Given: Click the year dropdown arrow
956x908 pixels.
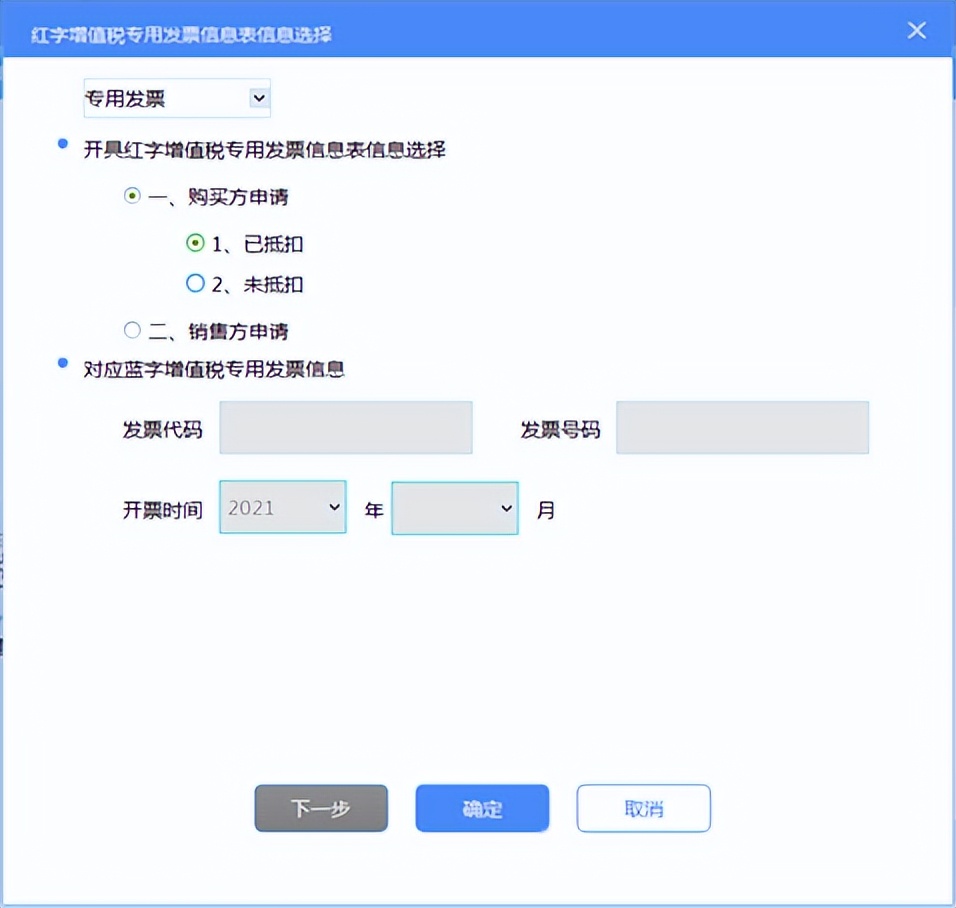Looking at the screenshot, I should [x=333, y=507].
